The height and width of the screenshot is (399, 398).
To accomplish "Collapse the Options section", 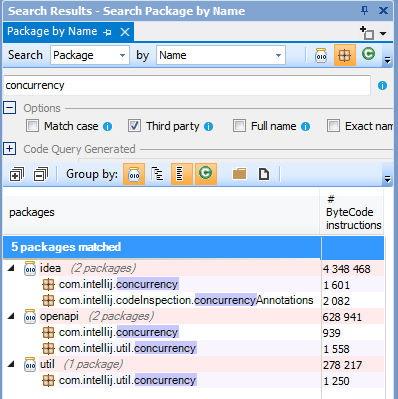I will click(x=10, y=108).
